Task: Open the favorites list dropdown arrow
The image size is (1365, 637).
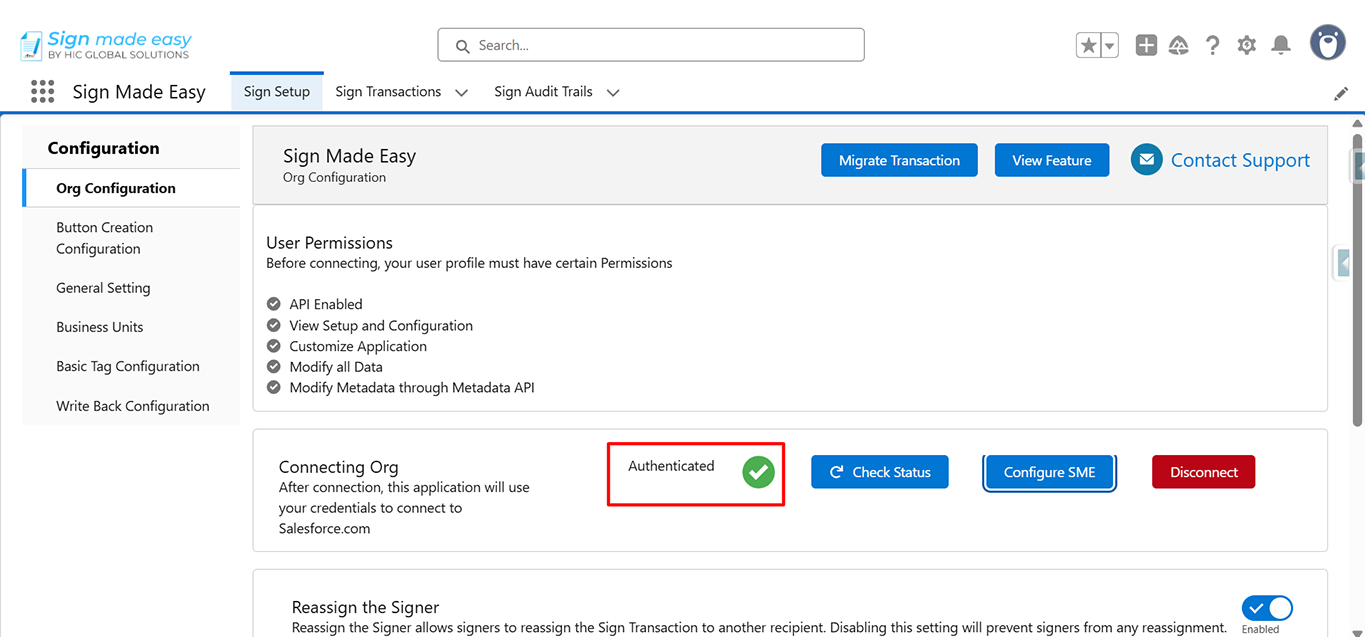Action: (x=1109, y=45)
